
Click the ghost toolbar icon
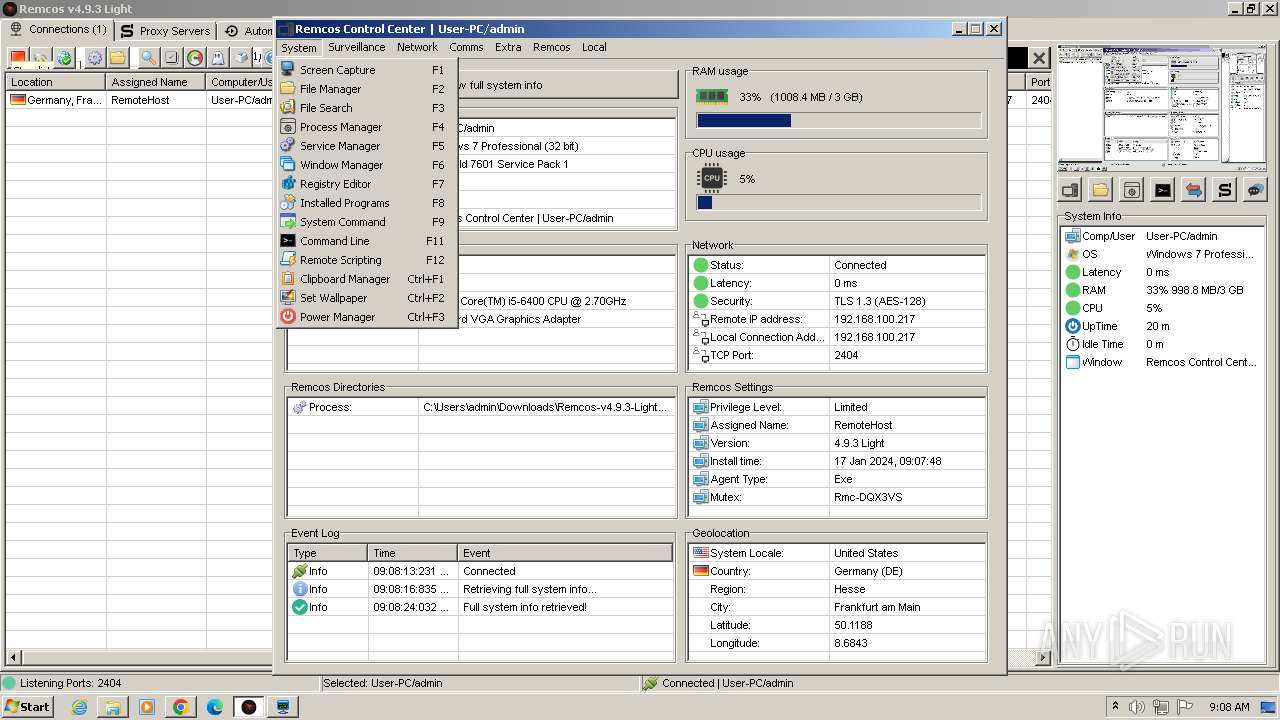click(x=218, y=58)
